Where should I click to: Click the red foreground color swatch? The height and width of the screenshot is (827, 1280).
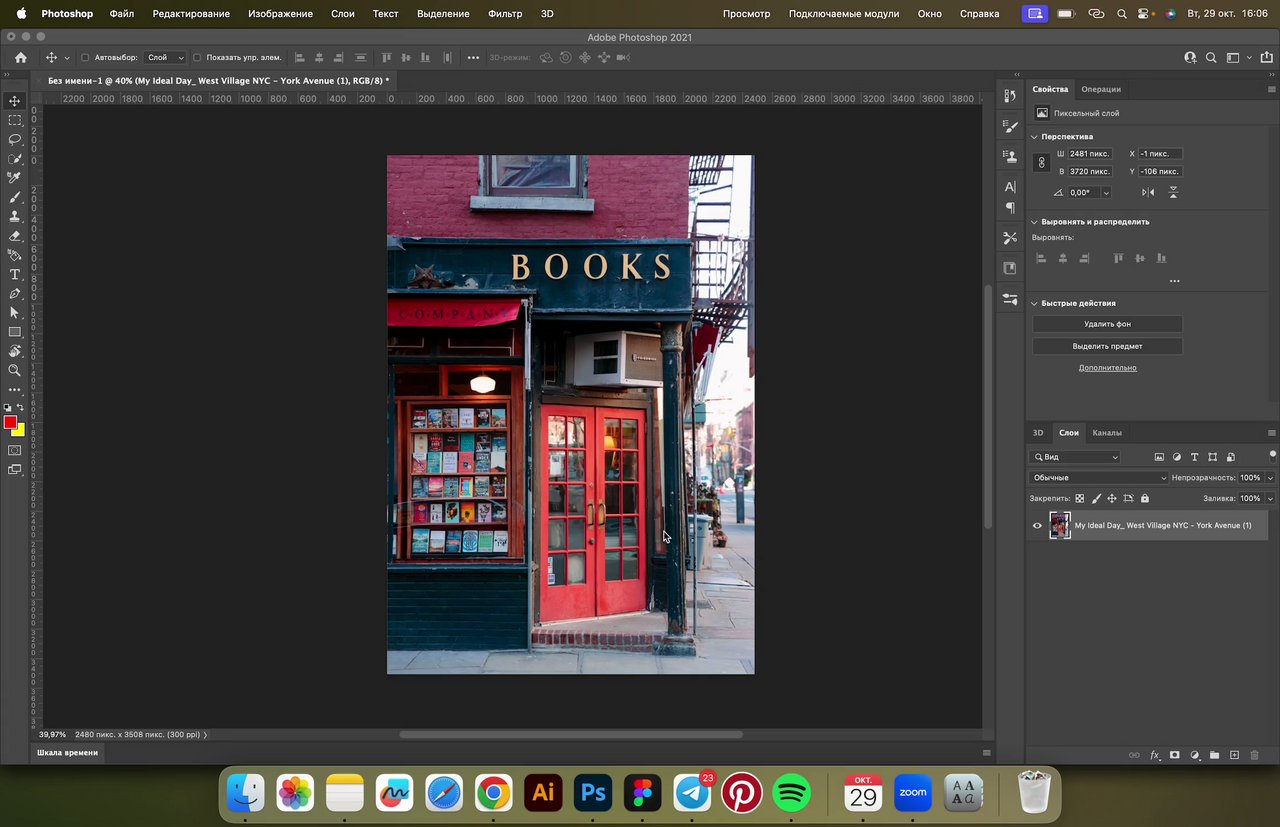[10, 422]
